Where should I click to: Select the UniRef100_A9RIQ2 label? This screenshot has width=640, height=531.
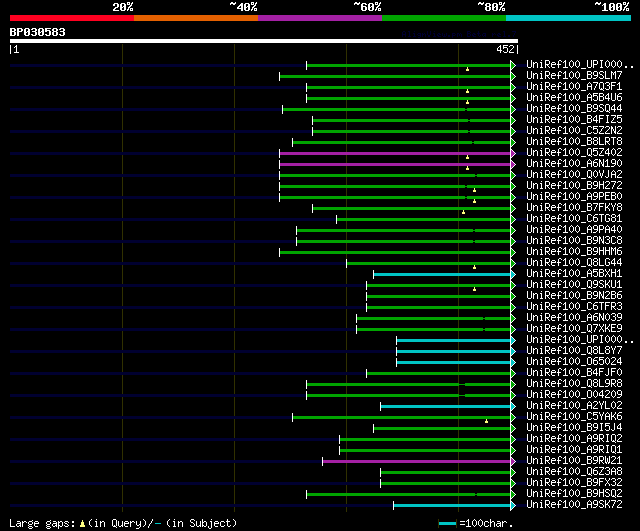point(574,439)
